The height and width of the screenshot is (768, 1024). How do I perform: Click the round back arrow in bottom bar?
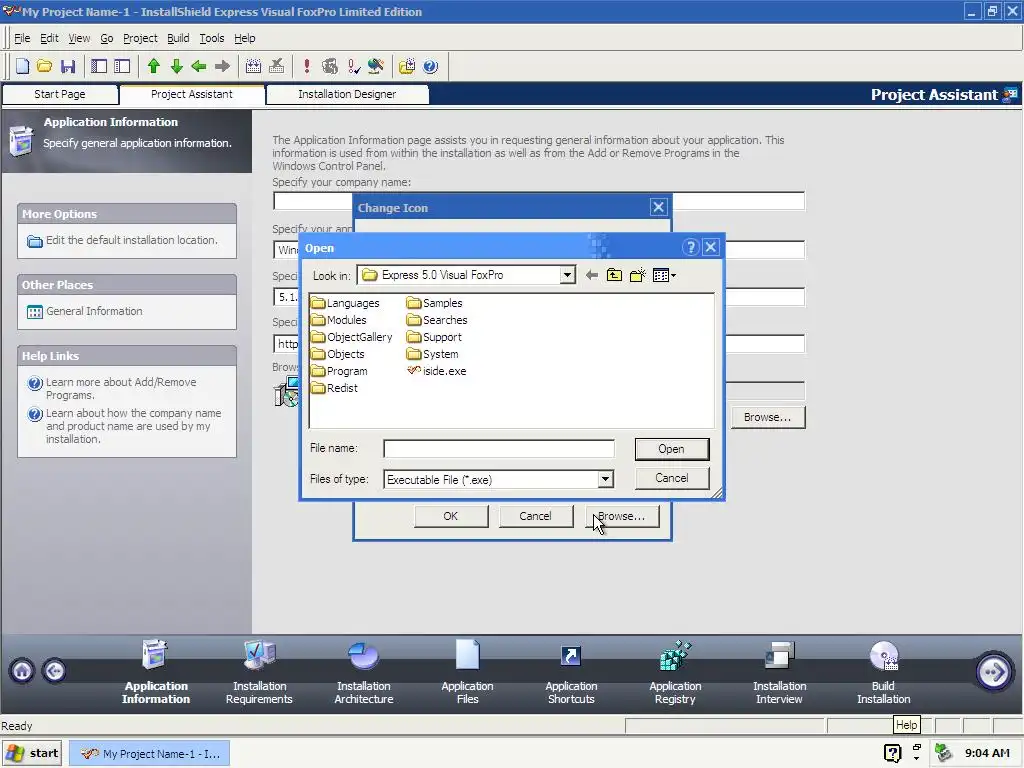(x=54, y=671)
